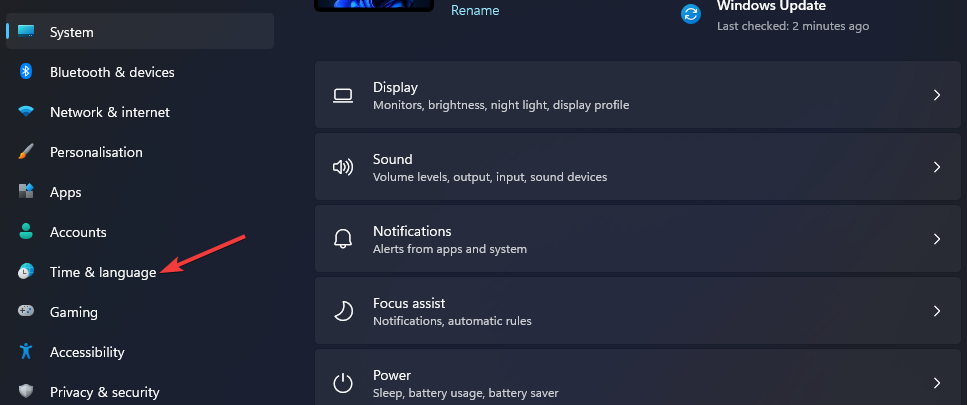The height and width of the screenshot is (405, 967).
Task: Click the Accessibility figure icon
Action: point(26,352)
